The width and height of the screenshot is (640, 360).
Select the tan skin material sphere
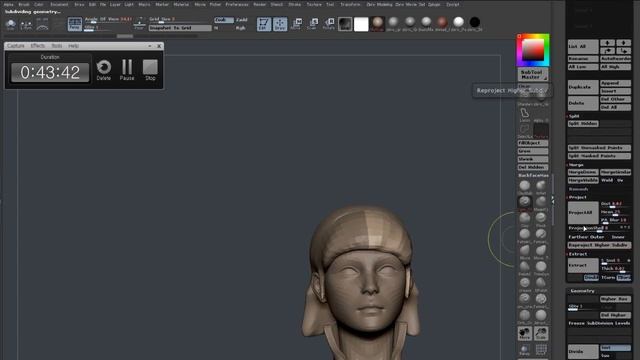[377, 22]
